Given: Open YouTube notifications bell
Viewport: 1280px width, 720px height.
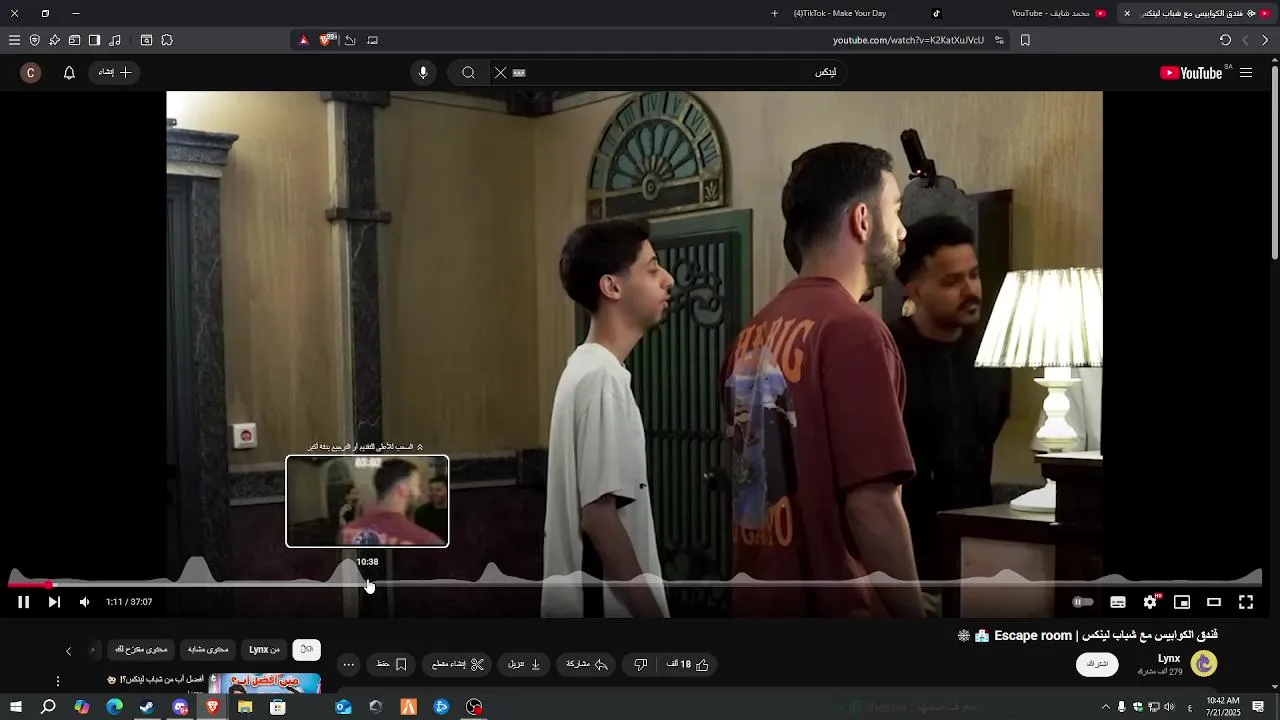Looking at the screenshot, I should [69, 72].
